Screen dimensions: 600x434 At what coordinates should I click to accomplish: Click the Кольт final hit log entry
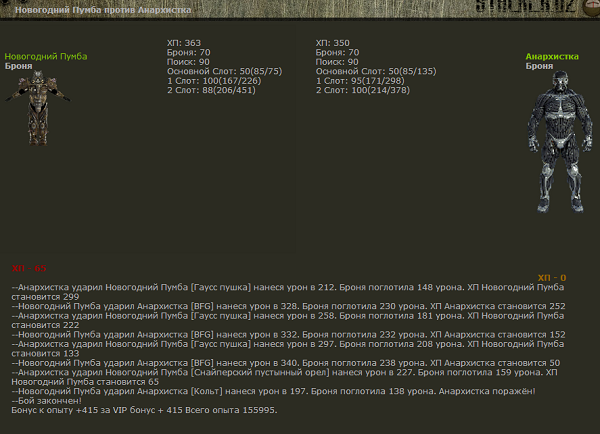coord(270,391)
